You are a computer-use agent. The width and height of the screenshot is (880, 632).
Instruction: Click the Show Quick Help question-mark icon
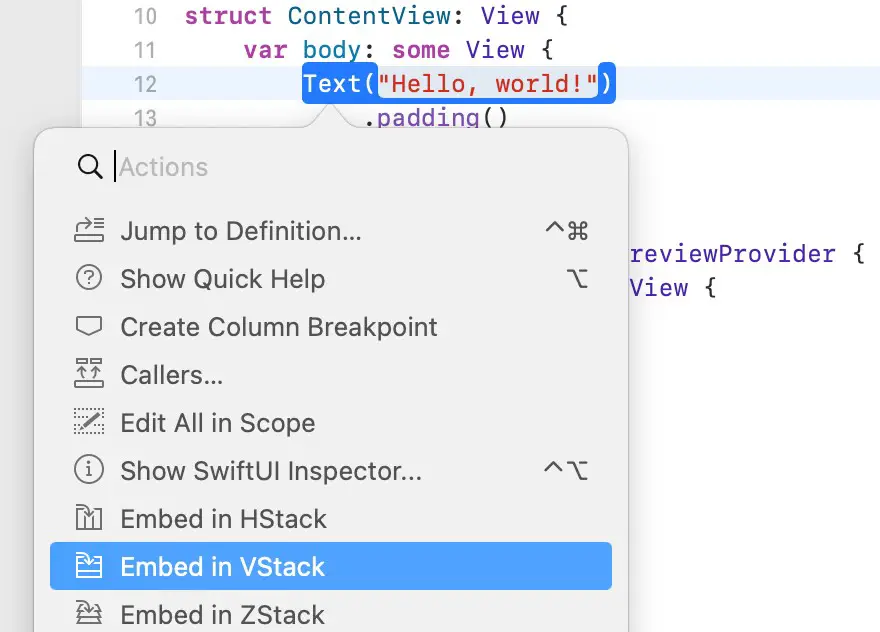(x=89, y=278)
